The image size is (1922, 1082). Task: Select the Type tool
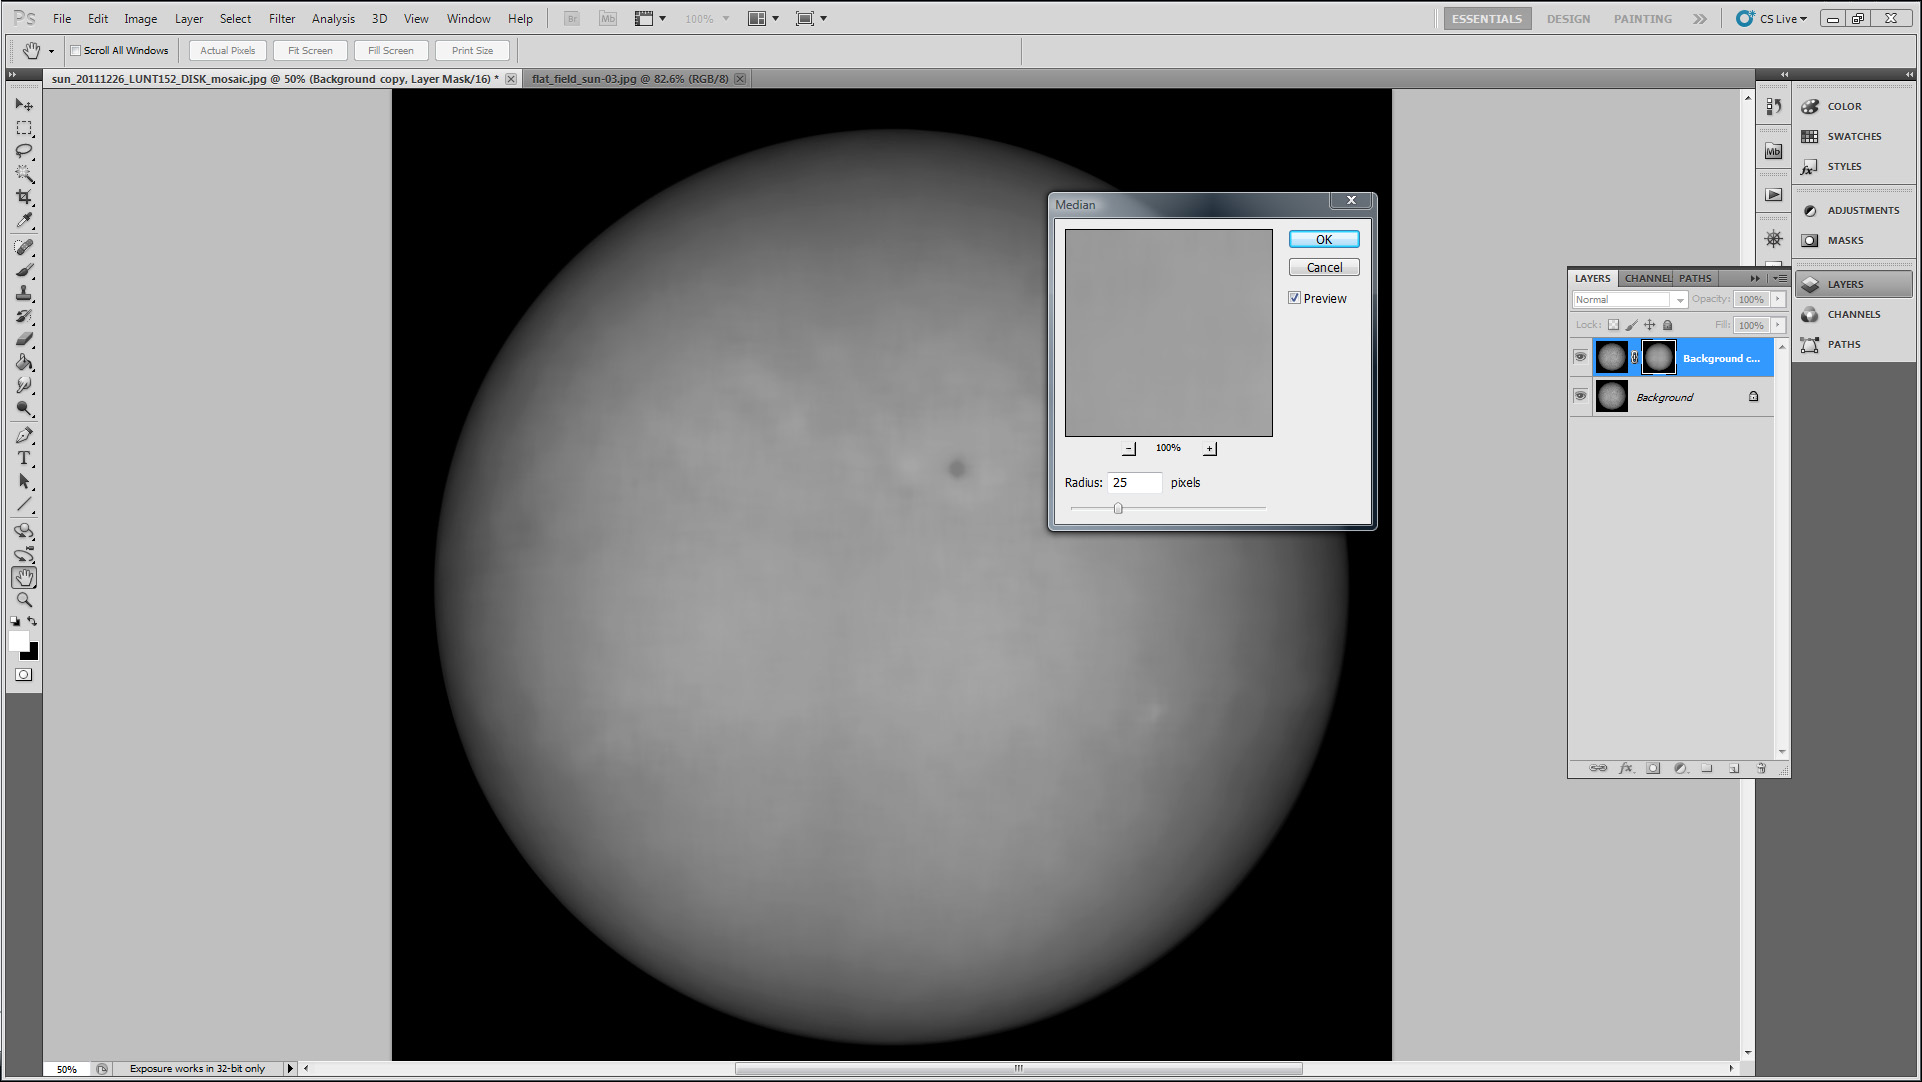pos(24,458)
